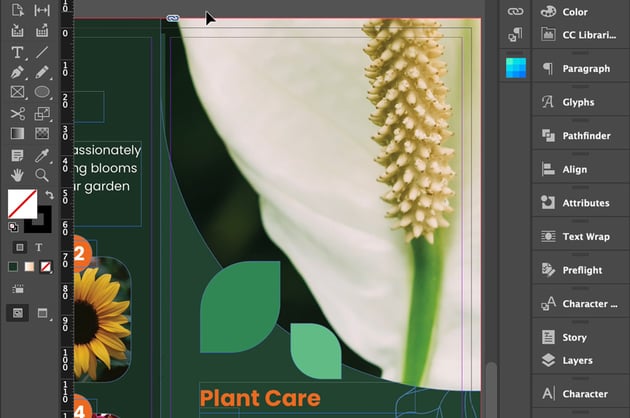The image size is (630, 418).
Task: Select the large dark green leaf shape
Action: (240, 307)
